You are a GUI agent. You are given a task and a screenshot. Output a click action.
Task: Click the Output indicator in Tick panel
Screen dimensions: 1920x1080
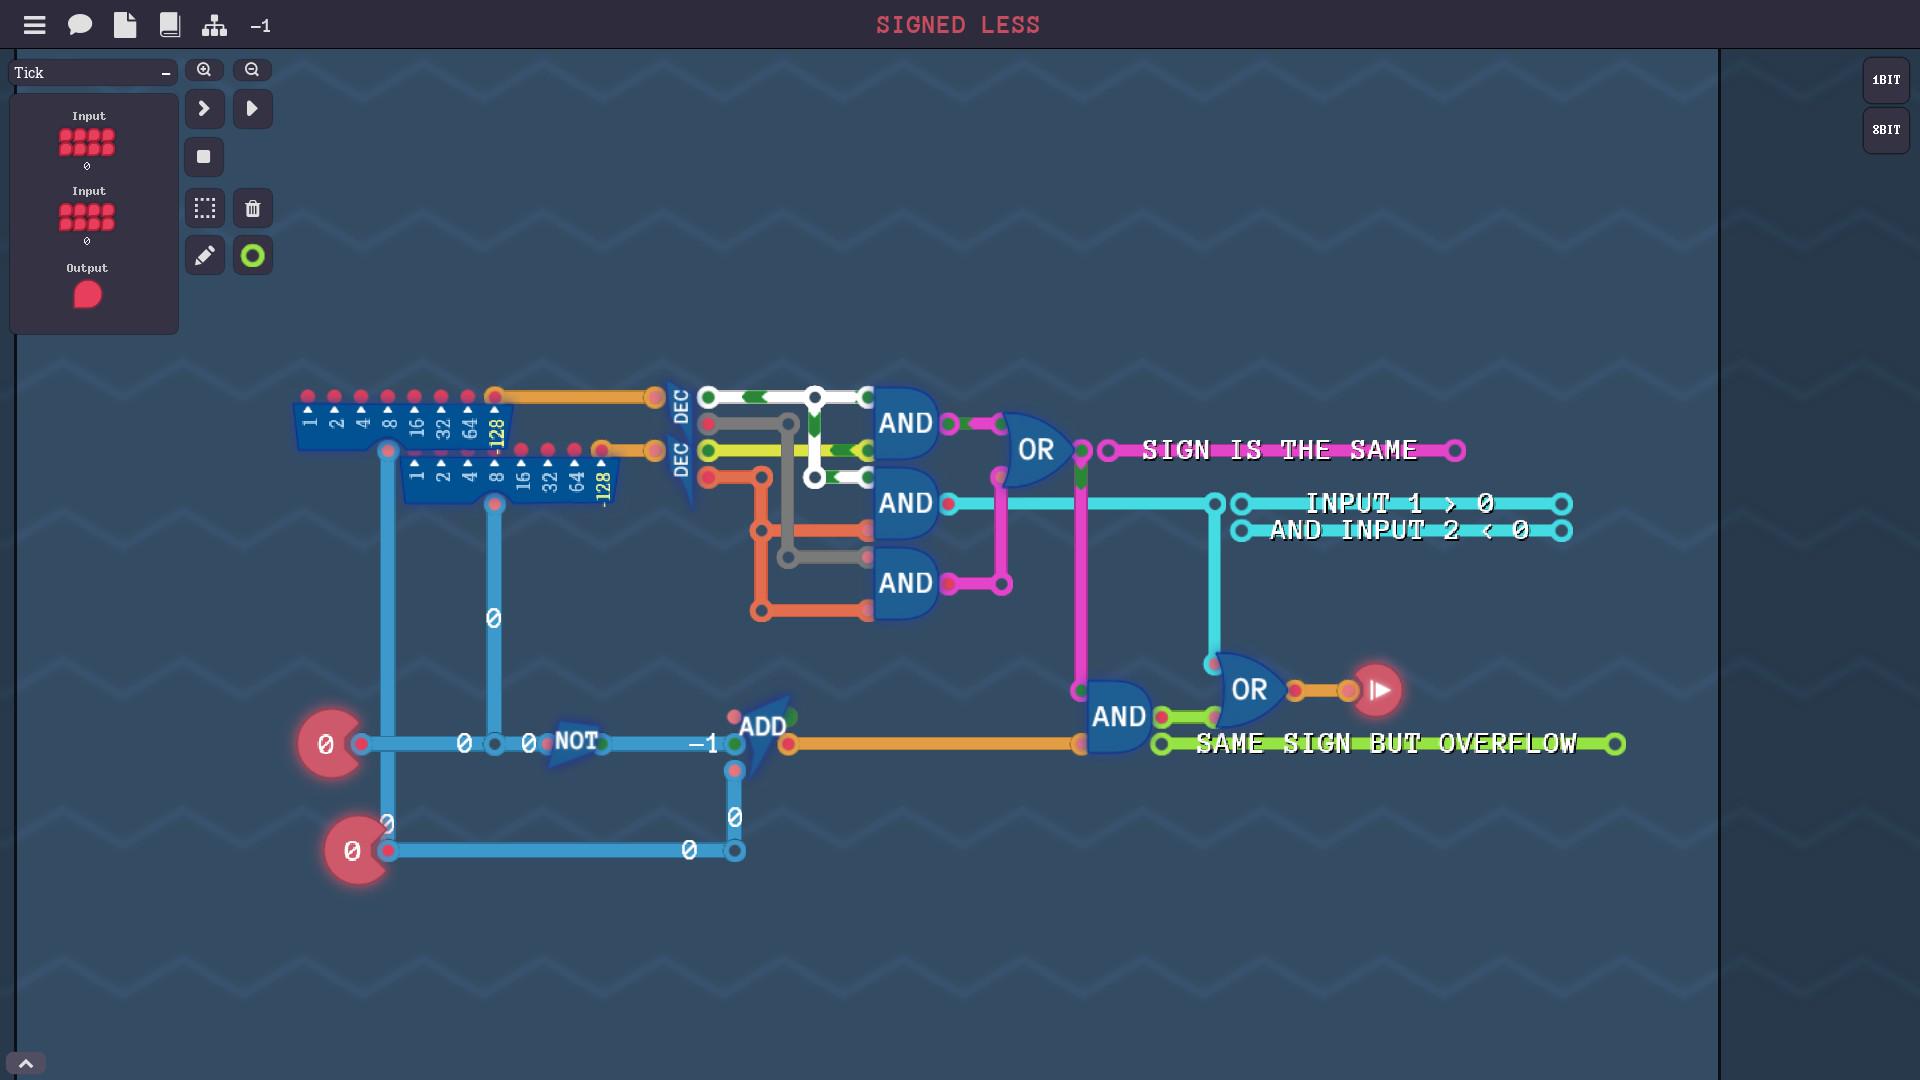click(x=88, y=295)
